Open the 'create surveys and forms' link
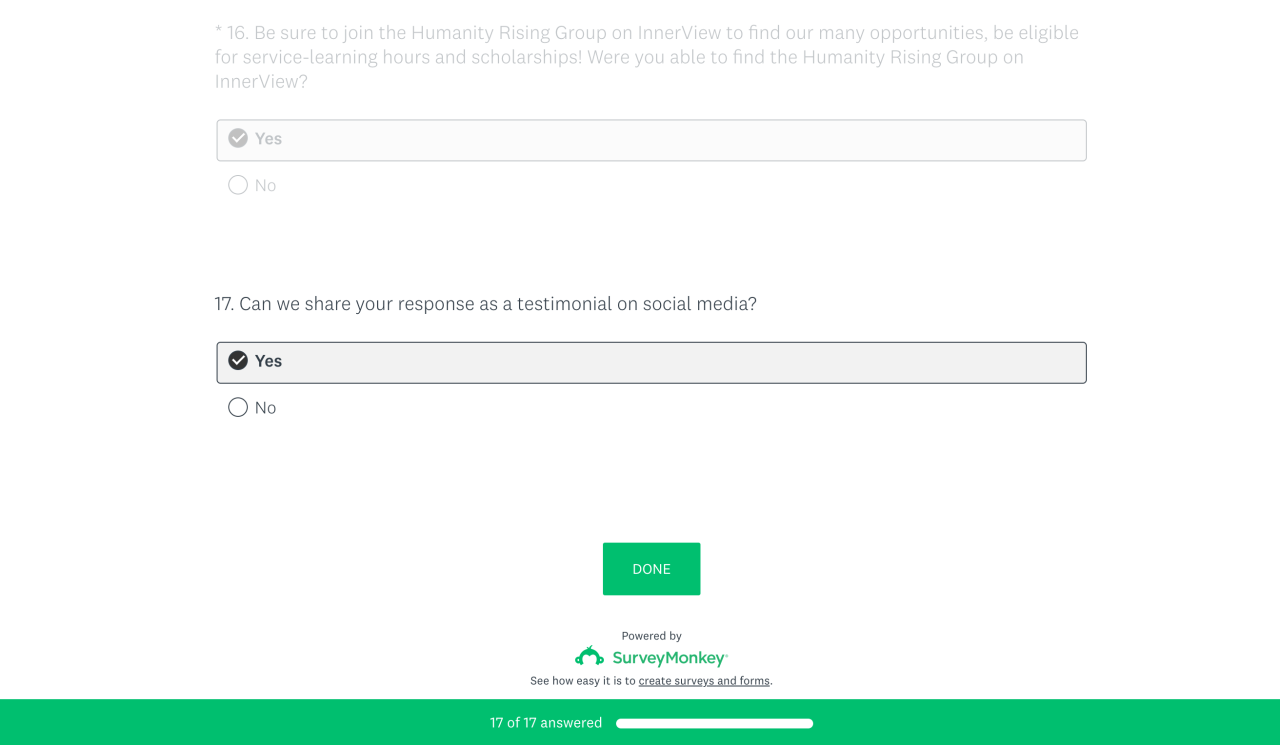Image resolution: width=1280 pixels, height=745 pixels. [x=704, y=681]
